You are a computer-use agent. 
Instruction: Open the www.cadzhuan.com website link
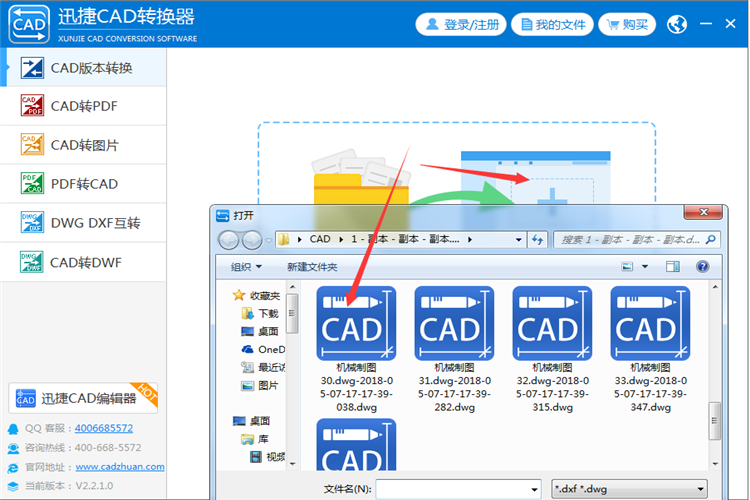[120, 467]
